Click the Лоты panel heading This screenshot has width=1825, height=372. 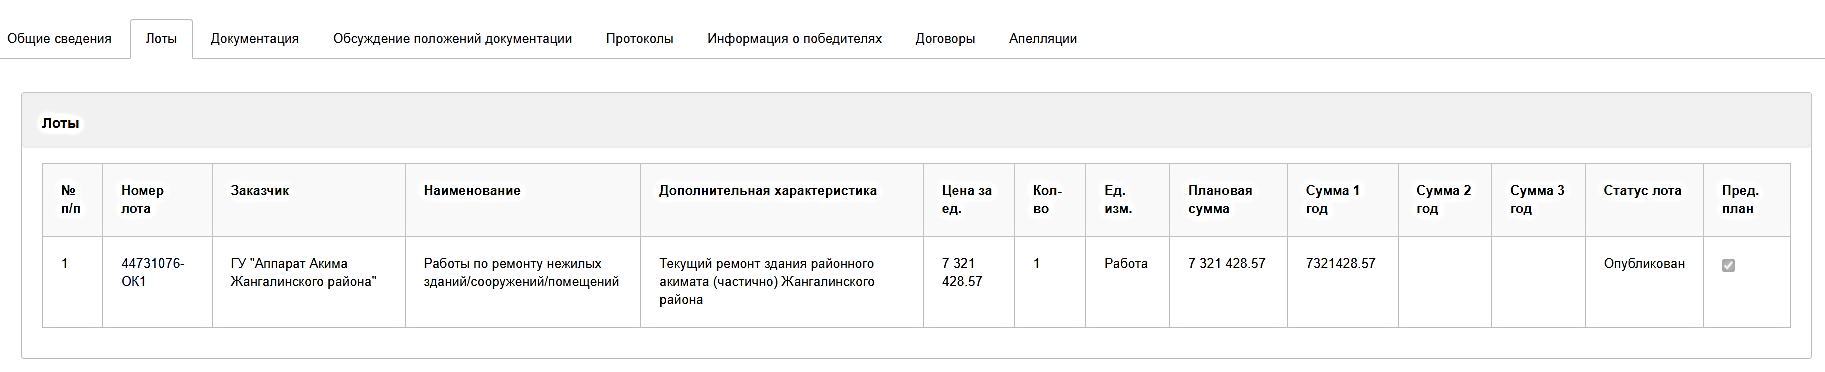pos(60,123)
